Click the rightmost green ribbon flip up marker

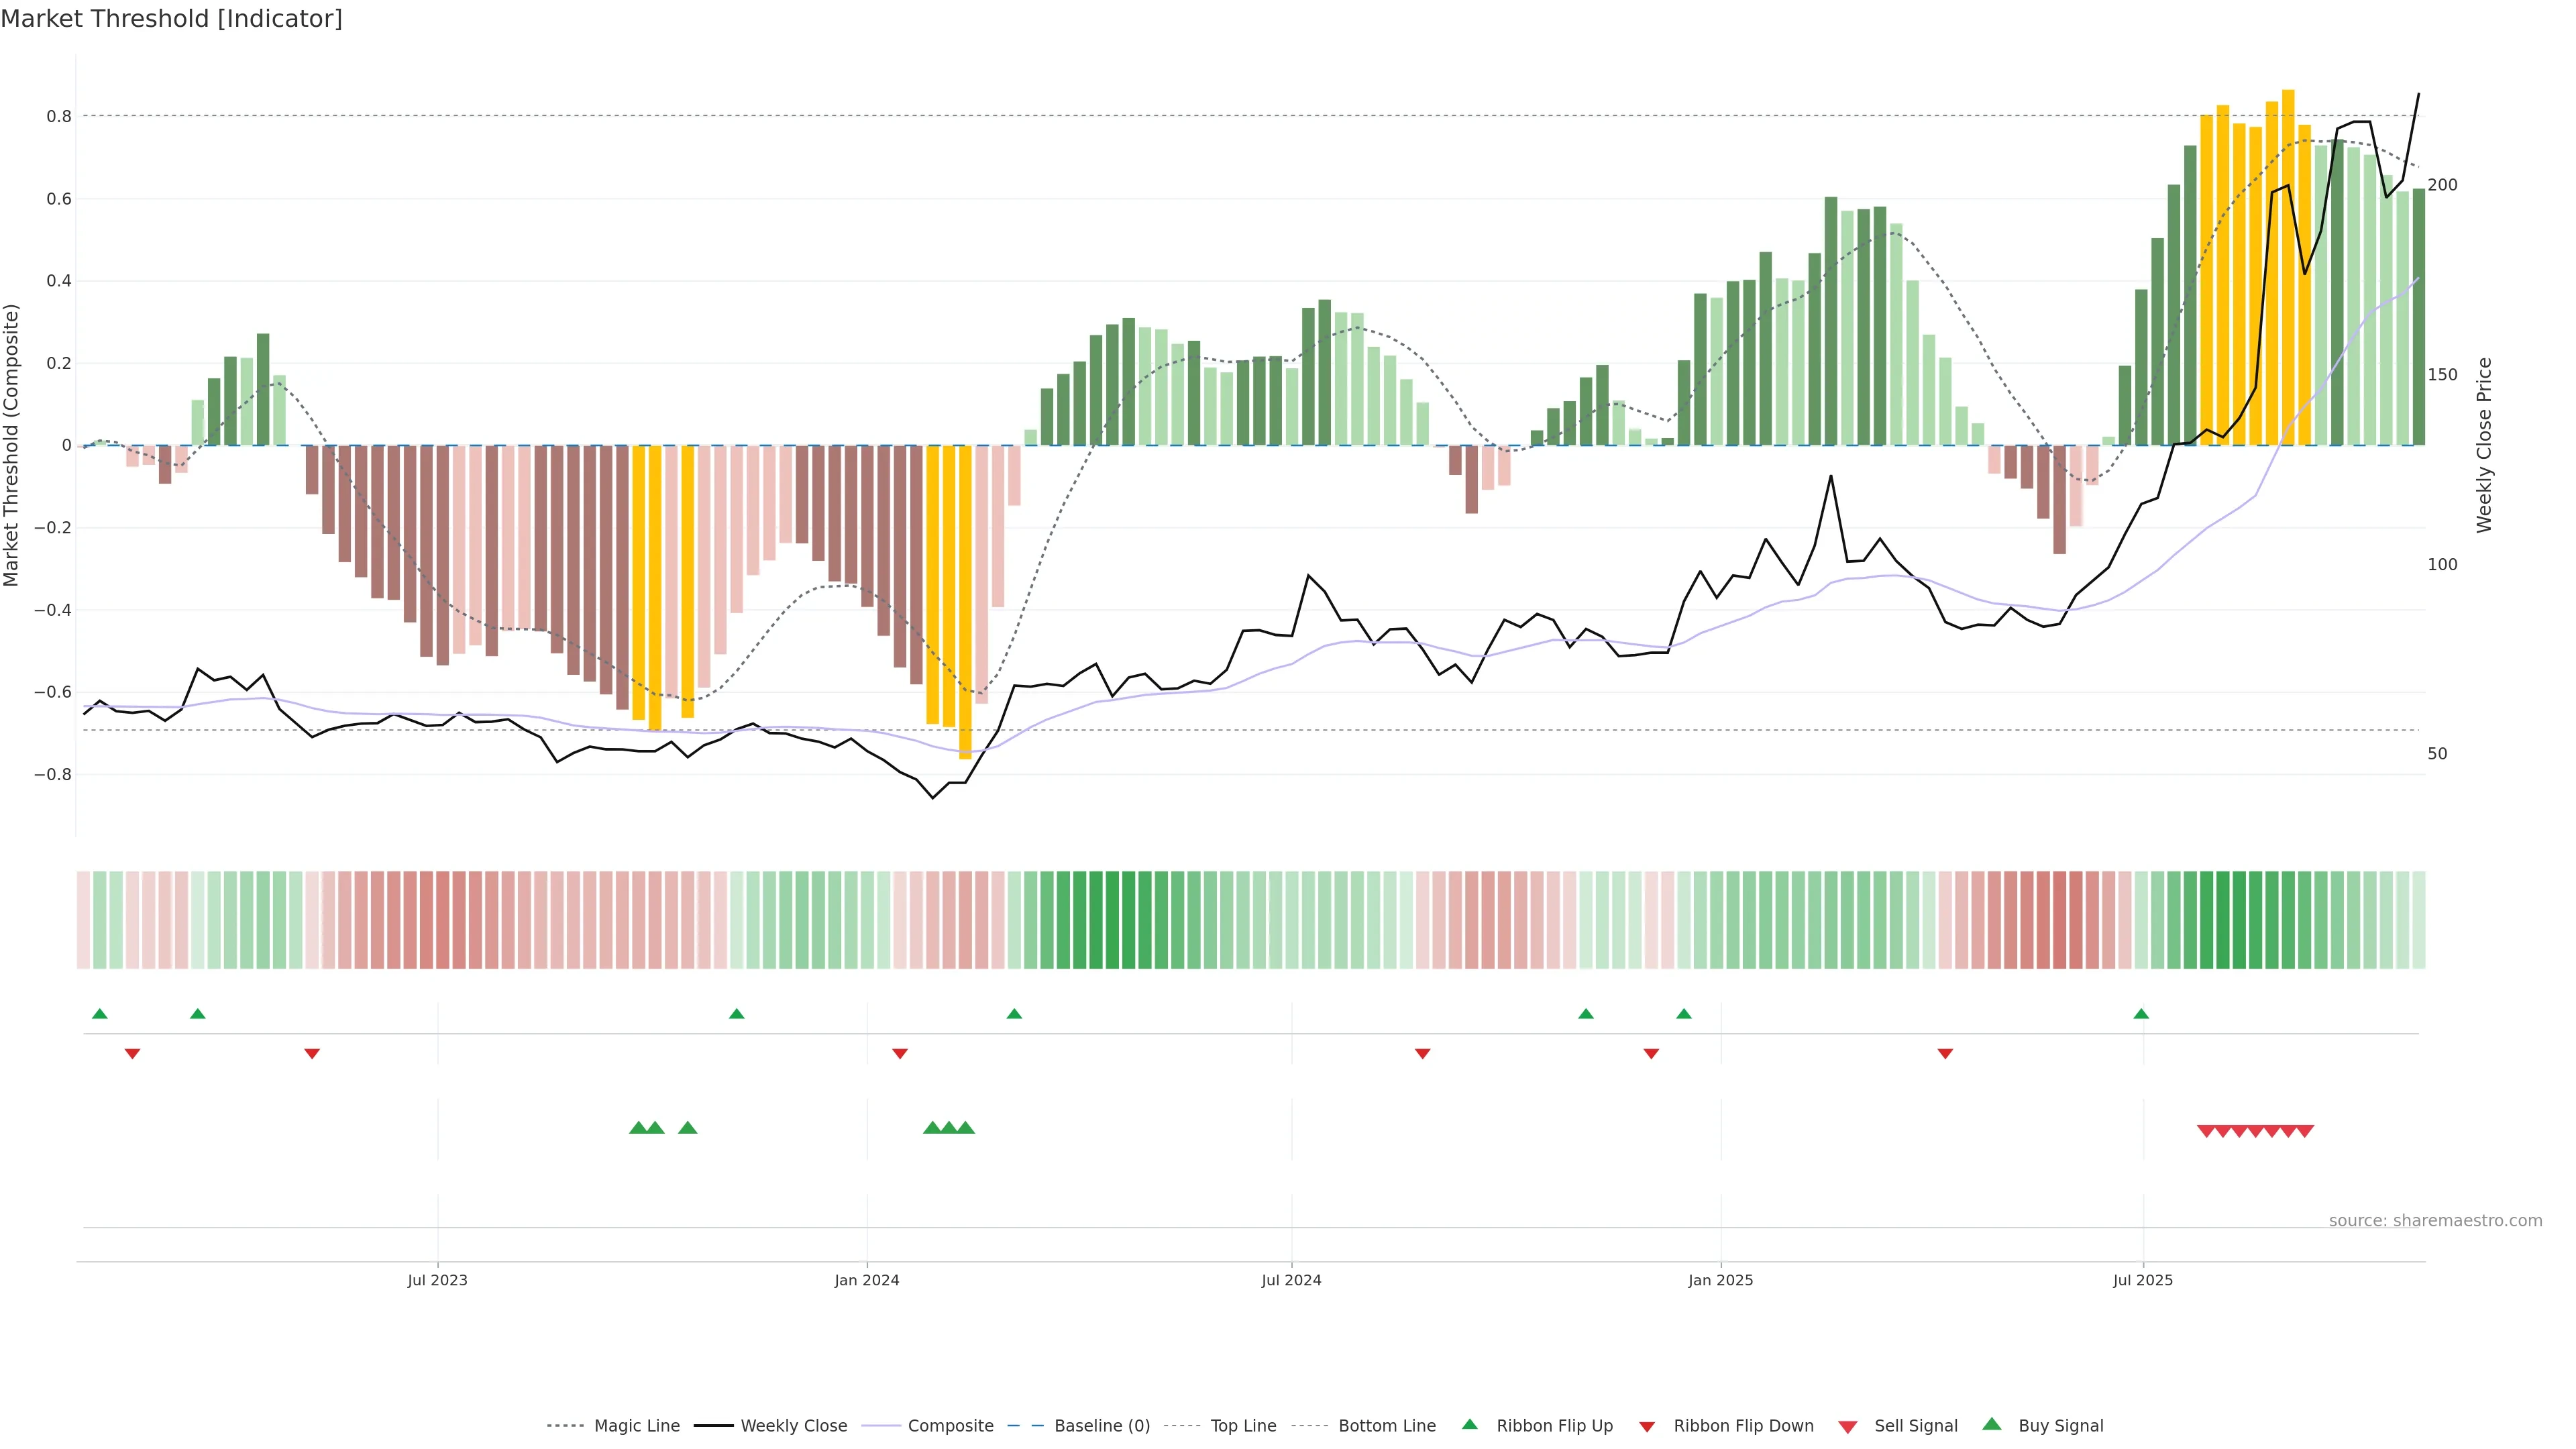click(x=2141, y=1014)
